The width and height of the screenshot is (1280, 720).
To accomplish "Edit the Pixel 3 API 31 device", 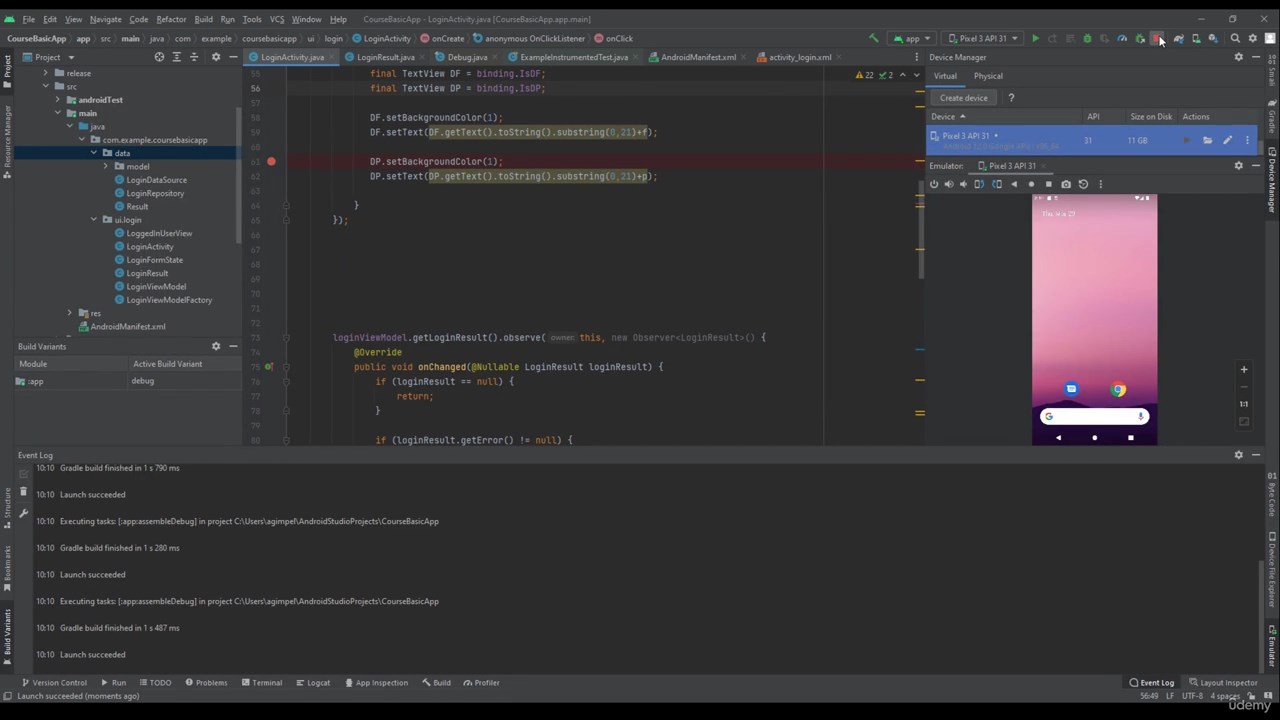I will (1227, 140).
